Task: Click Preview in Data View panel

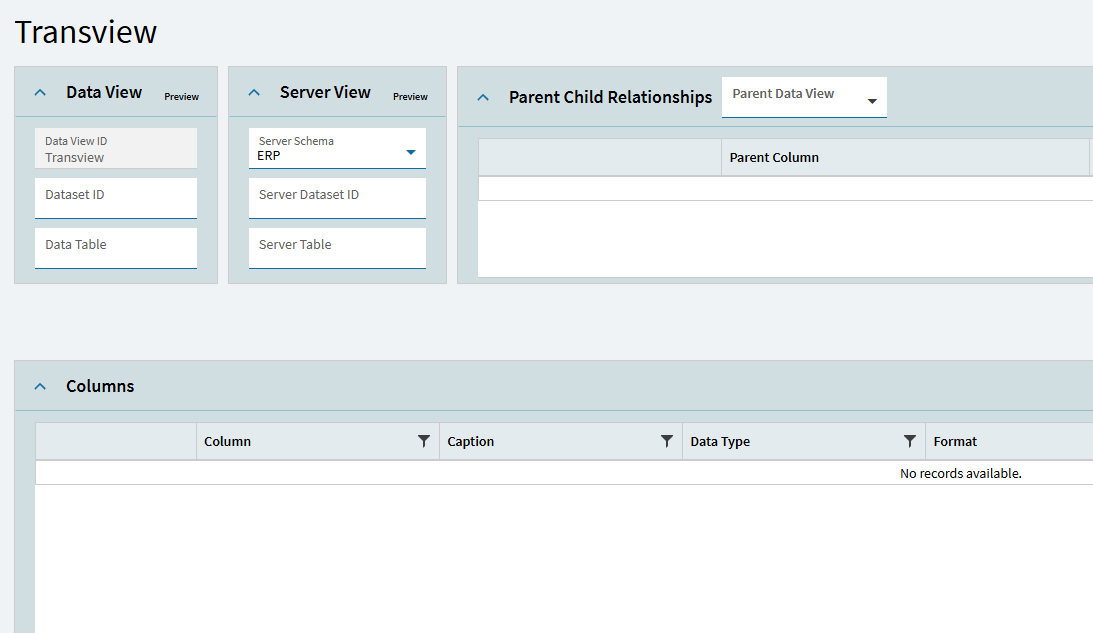Action: tap(182, 97)
